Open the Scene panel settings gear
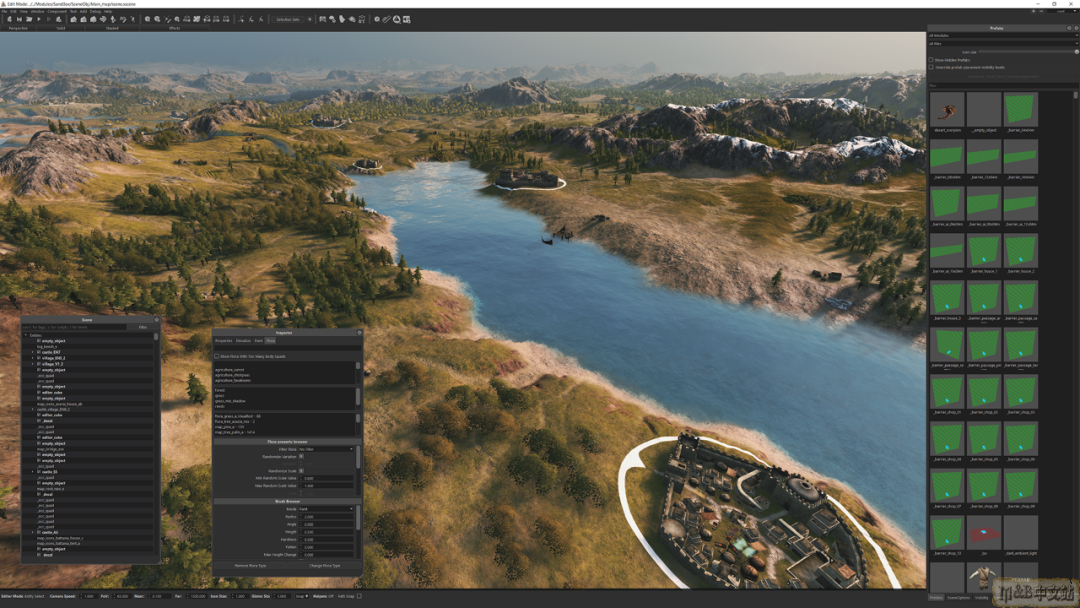Image resolution: width=1080 pixels, height=608 pixels. click(x=156, y=319)
